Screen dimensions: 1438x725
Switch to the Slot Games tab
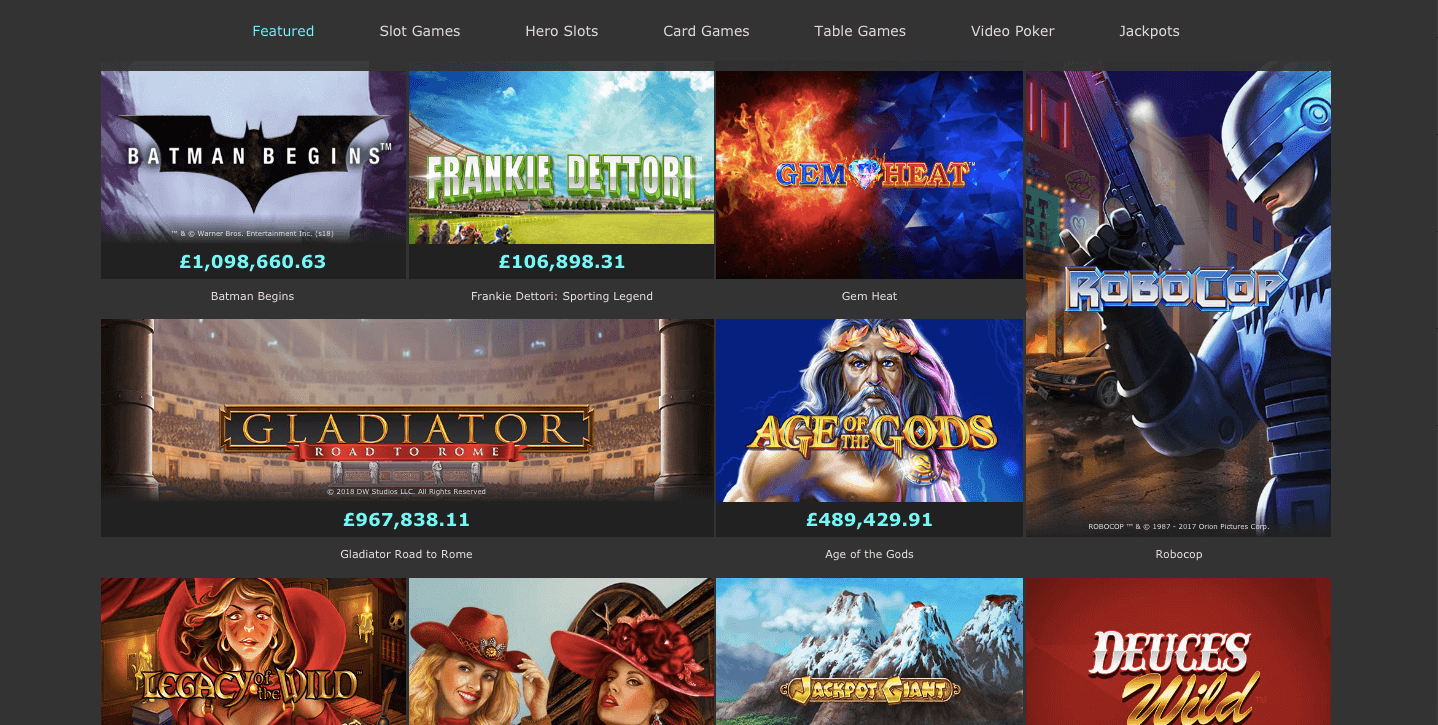(420, 31)
